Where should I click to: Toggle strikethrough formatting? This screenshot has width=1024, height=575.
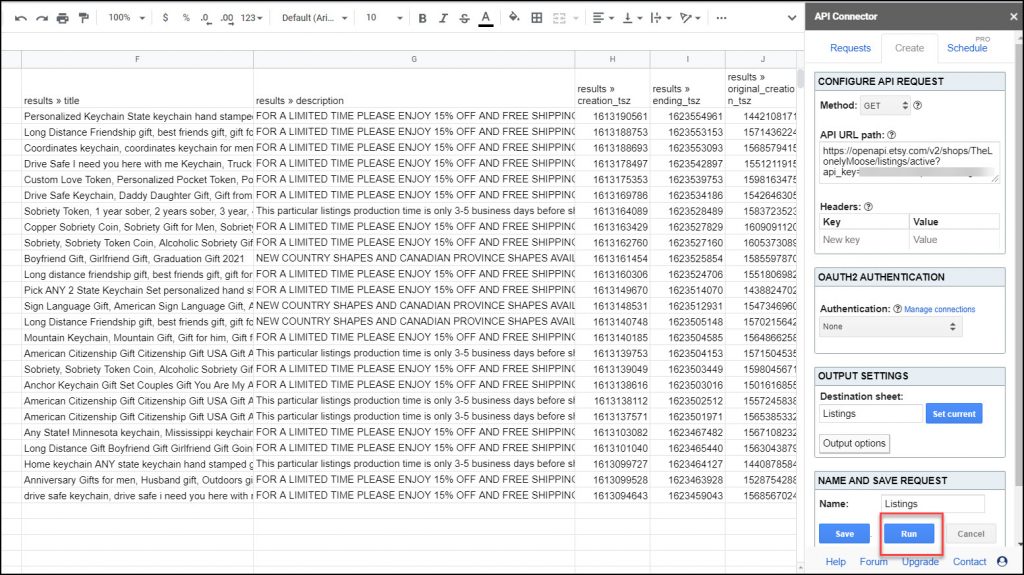click(x=464, y=18)
